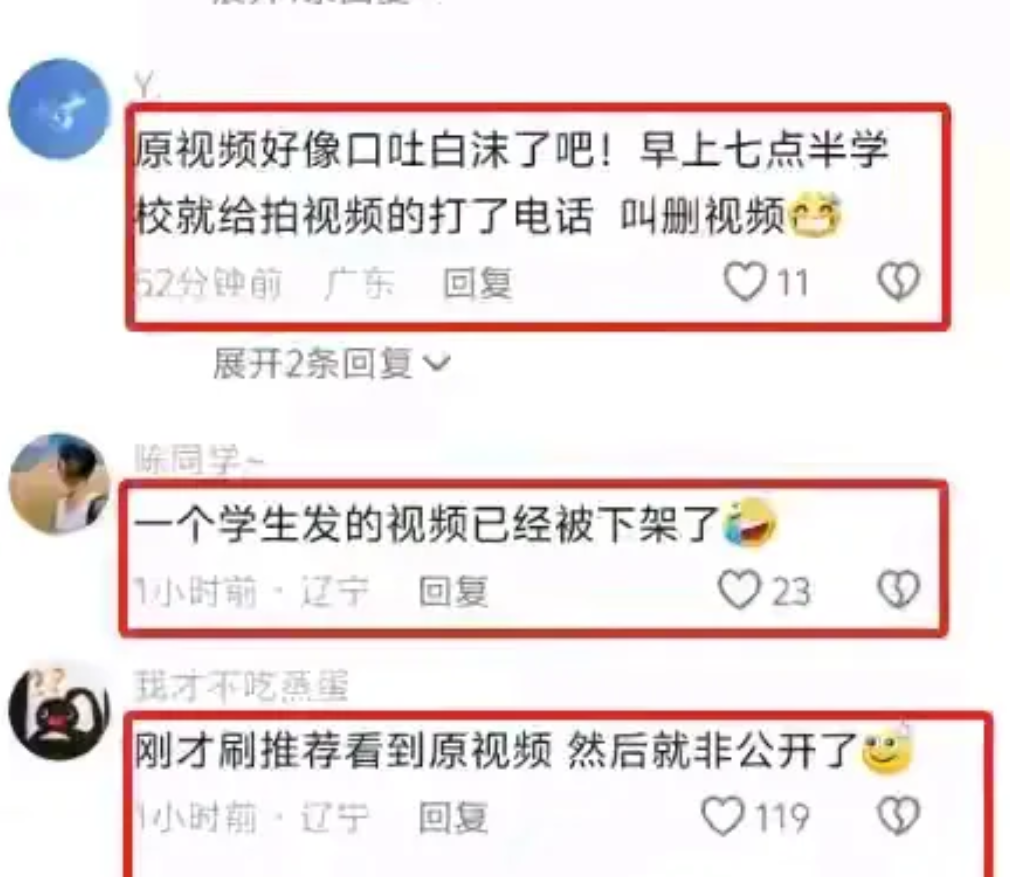Click the chevron beside 展开2条回复
1010x877 pixels.
point(437,364)
